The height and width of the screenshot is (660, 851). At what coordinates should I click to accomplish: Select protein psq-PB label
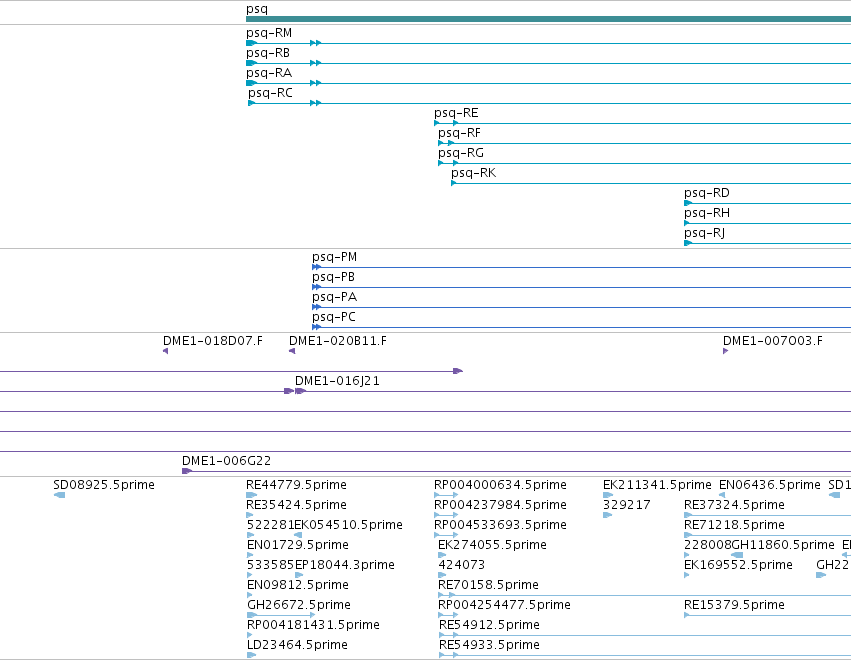pos(333,277)
